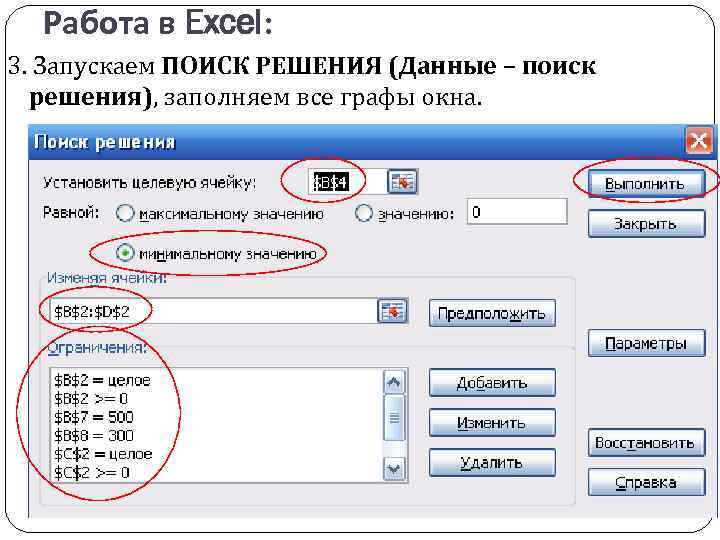Close the Поиск решения dialog
Viewport: 720px width, 540px height.
(699, 141)
